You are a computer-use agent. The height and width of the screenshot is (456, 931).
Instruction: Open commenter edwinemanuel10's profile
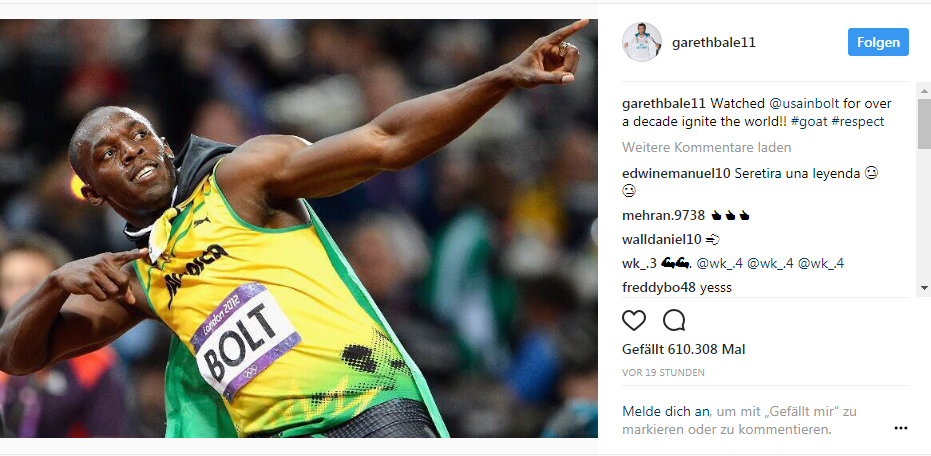[x=676, y=174]
